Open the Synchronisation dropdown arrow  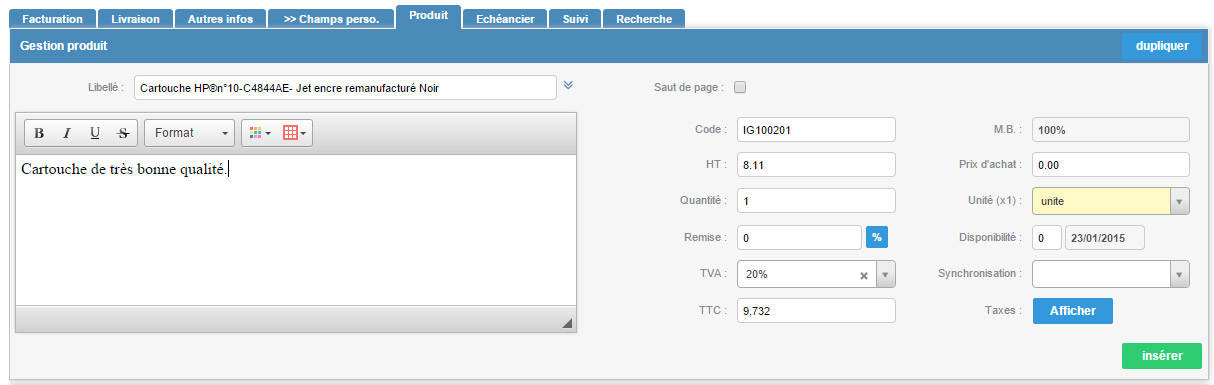[1180, 275]
